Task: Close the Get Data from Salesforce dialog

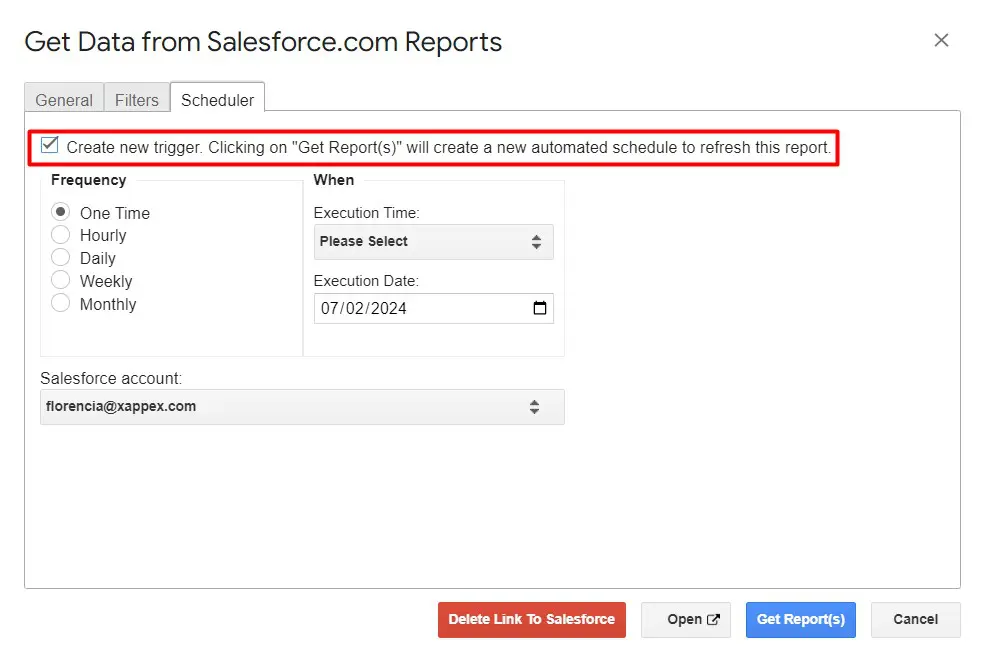Action: pyautogui.click(x=940, y=40)
